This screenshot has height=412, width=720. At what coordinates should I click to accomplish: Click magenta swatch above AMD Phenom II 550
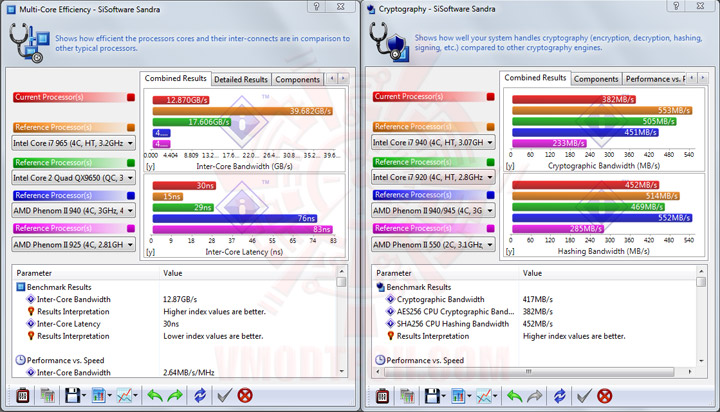(x=490, y=228)
